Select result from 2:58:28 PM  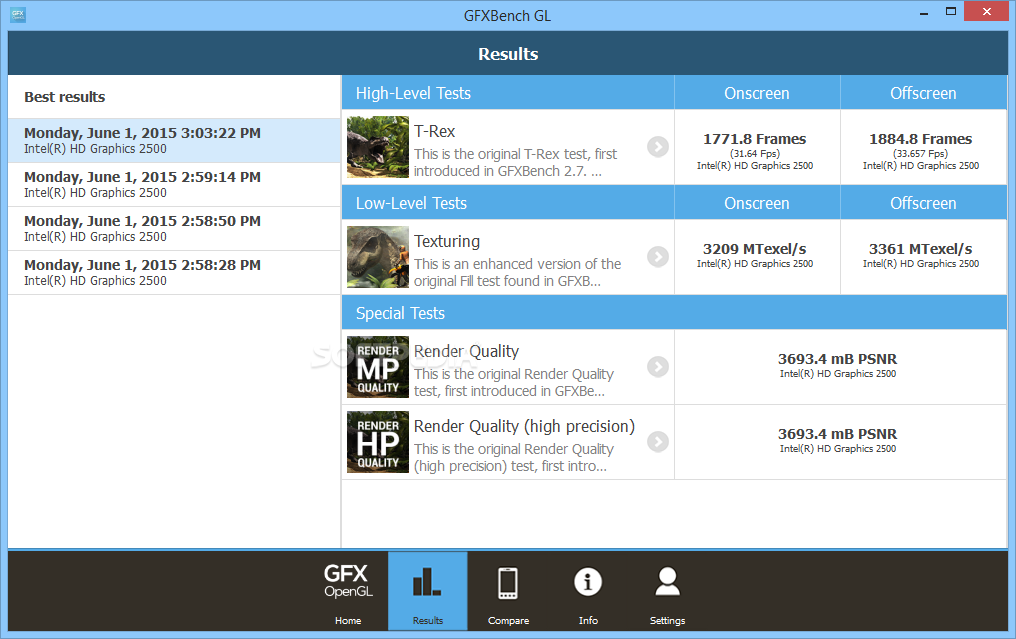tap(174, 273)
